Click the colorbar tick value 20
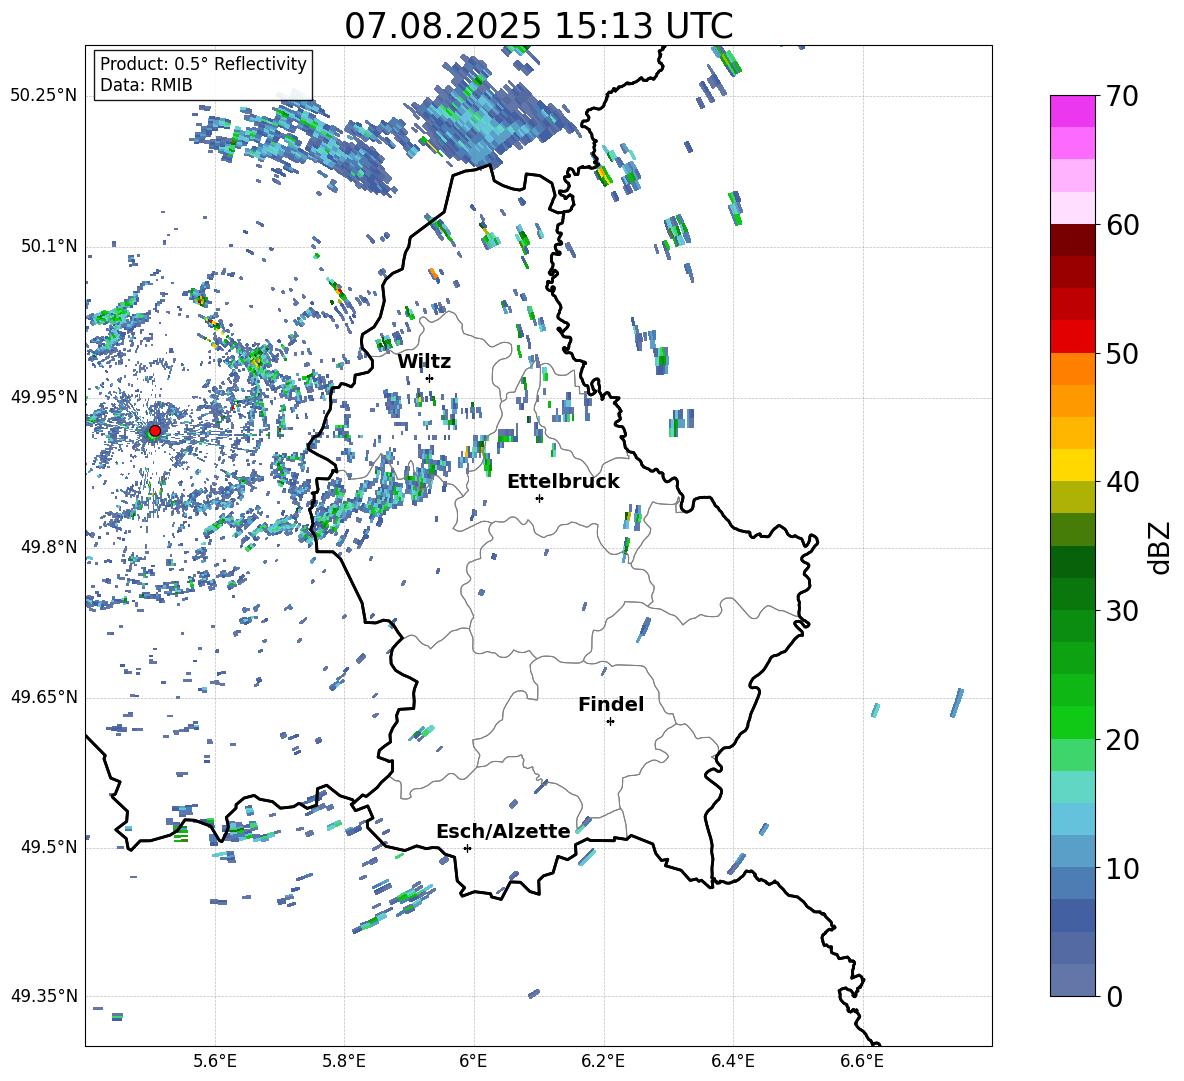The width and height of the screenshot is (1184, 1081). pyautogui.click(x=1122, y=740)
